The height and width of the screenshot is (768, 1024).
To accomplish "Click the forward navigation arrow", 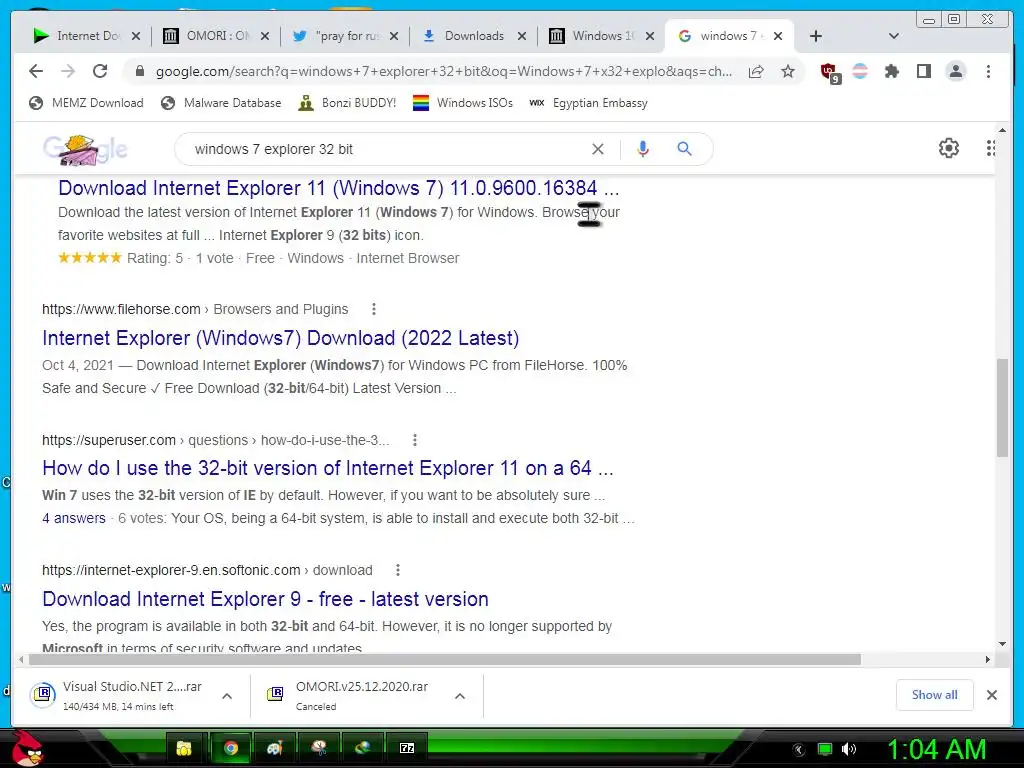I will pyautogui.click(x=68, y=71).
